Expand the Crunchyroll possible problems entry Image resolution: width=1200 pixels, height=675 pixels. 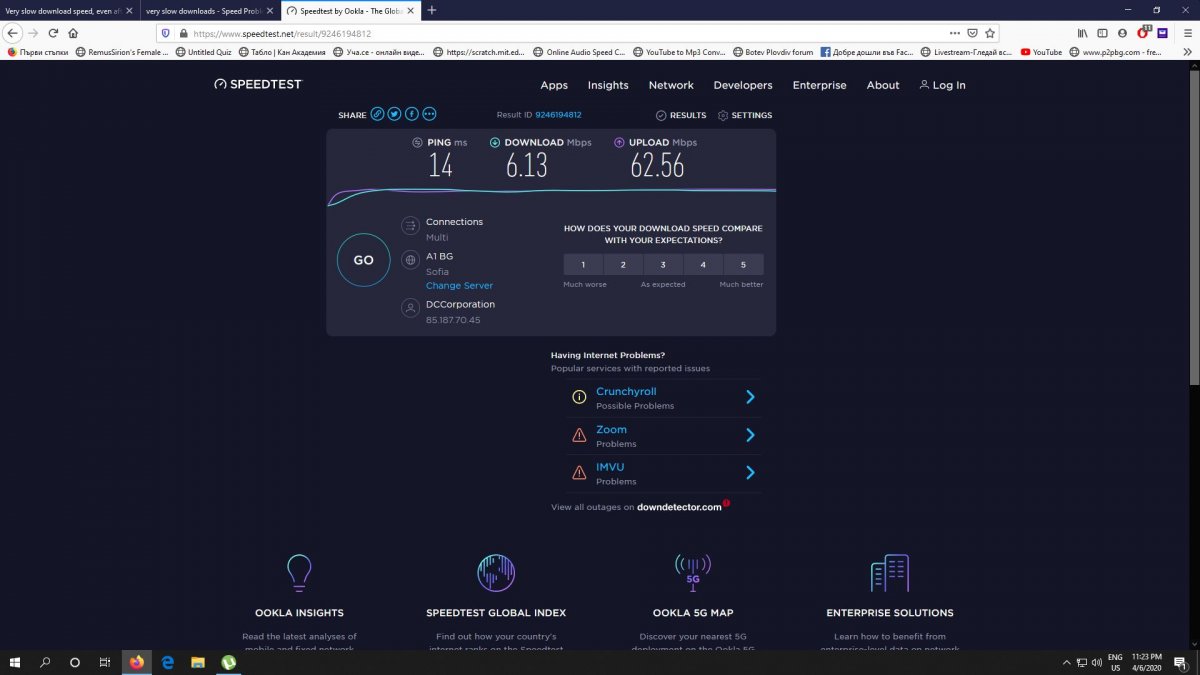pos(750,397)
